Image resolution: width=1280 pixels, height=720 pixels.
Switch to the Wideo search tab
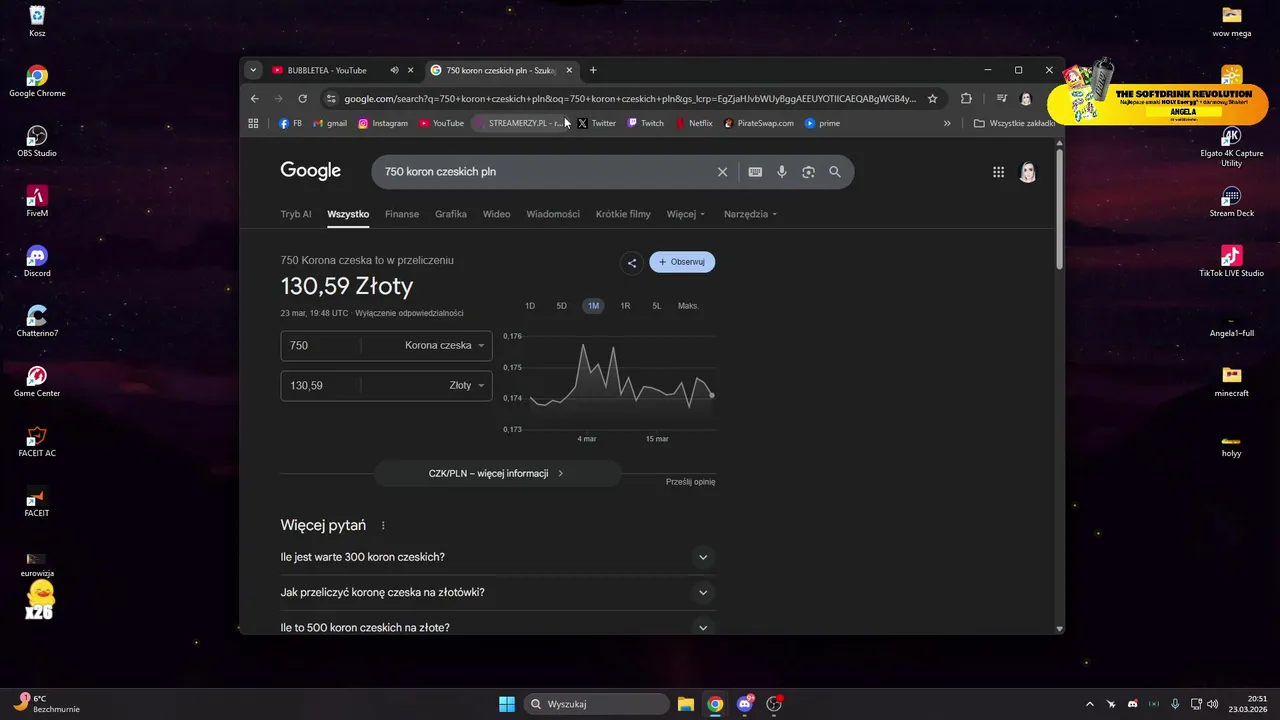[x=497, y=214]
